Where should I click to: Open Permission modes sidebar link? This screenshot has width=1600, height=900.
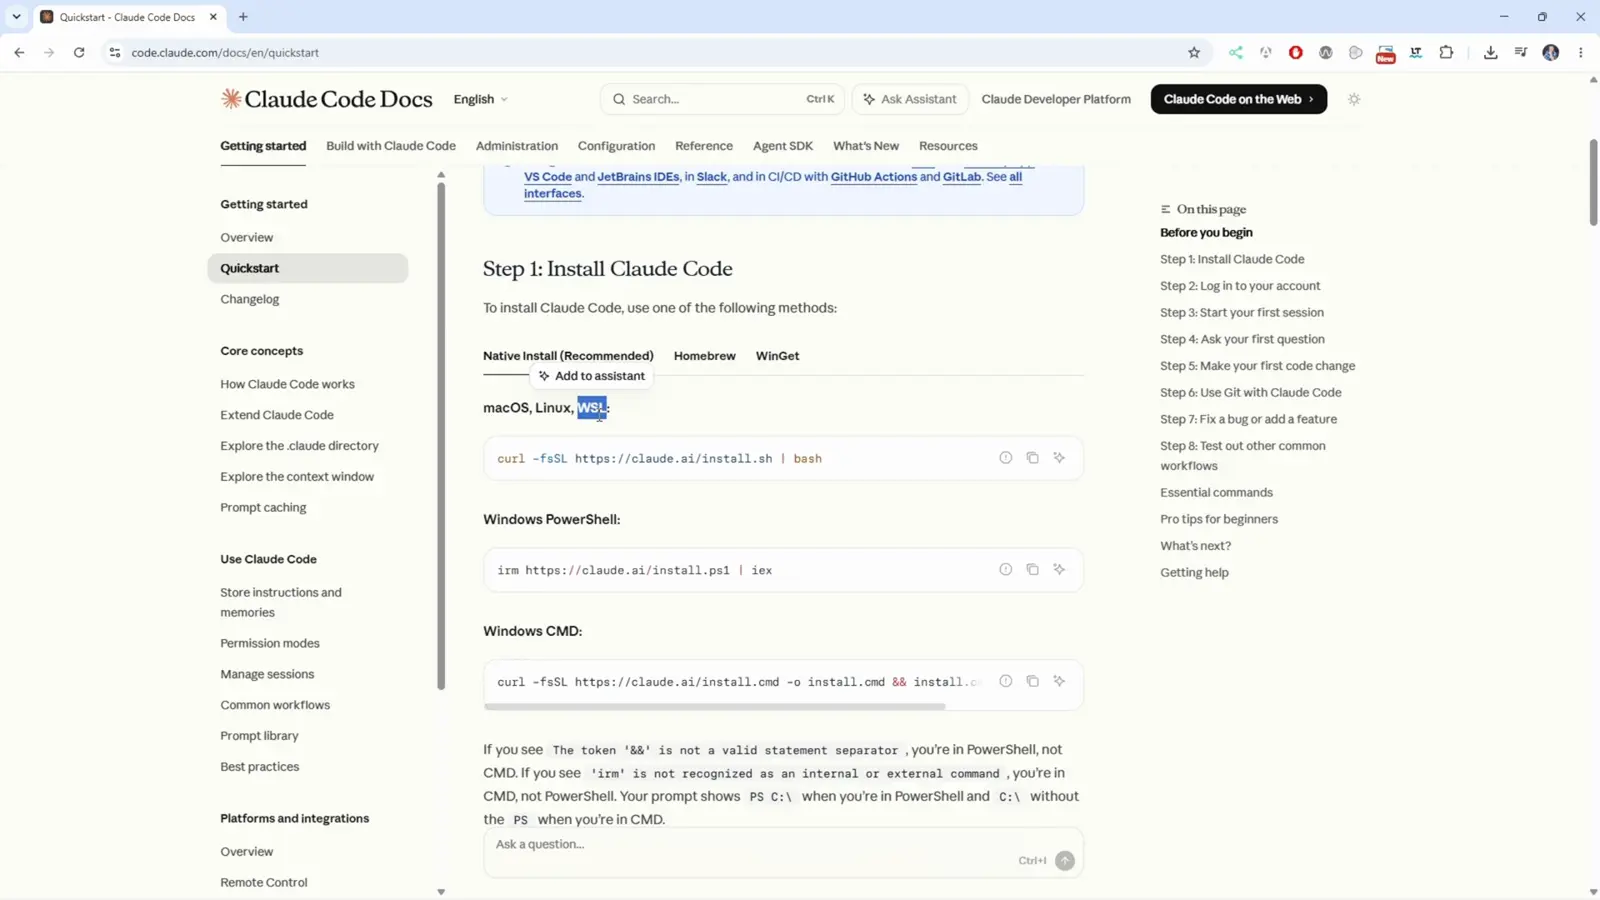point(270,643)
